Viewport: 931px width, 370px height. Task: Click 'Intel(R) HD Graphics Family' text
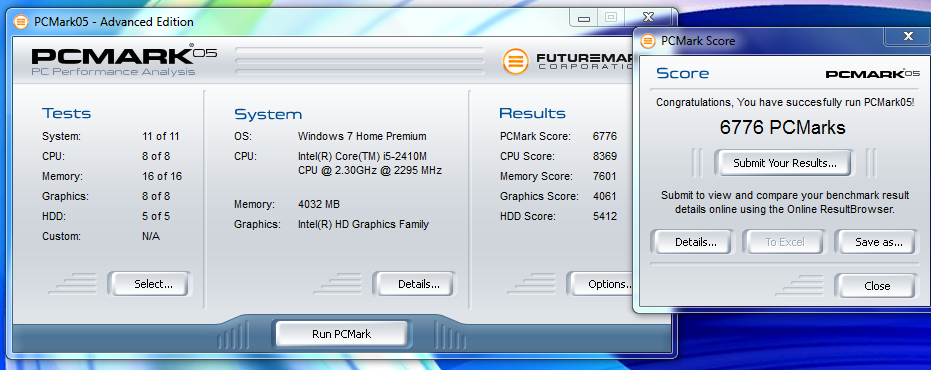tap(363, 224)
